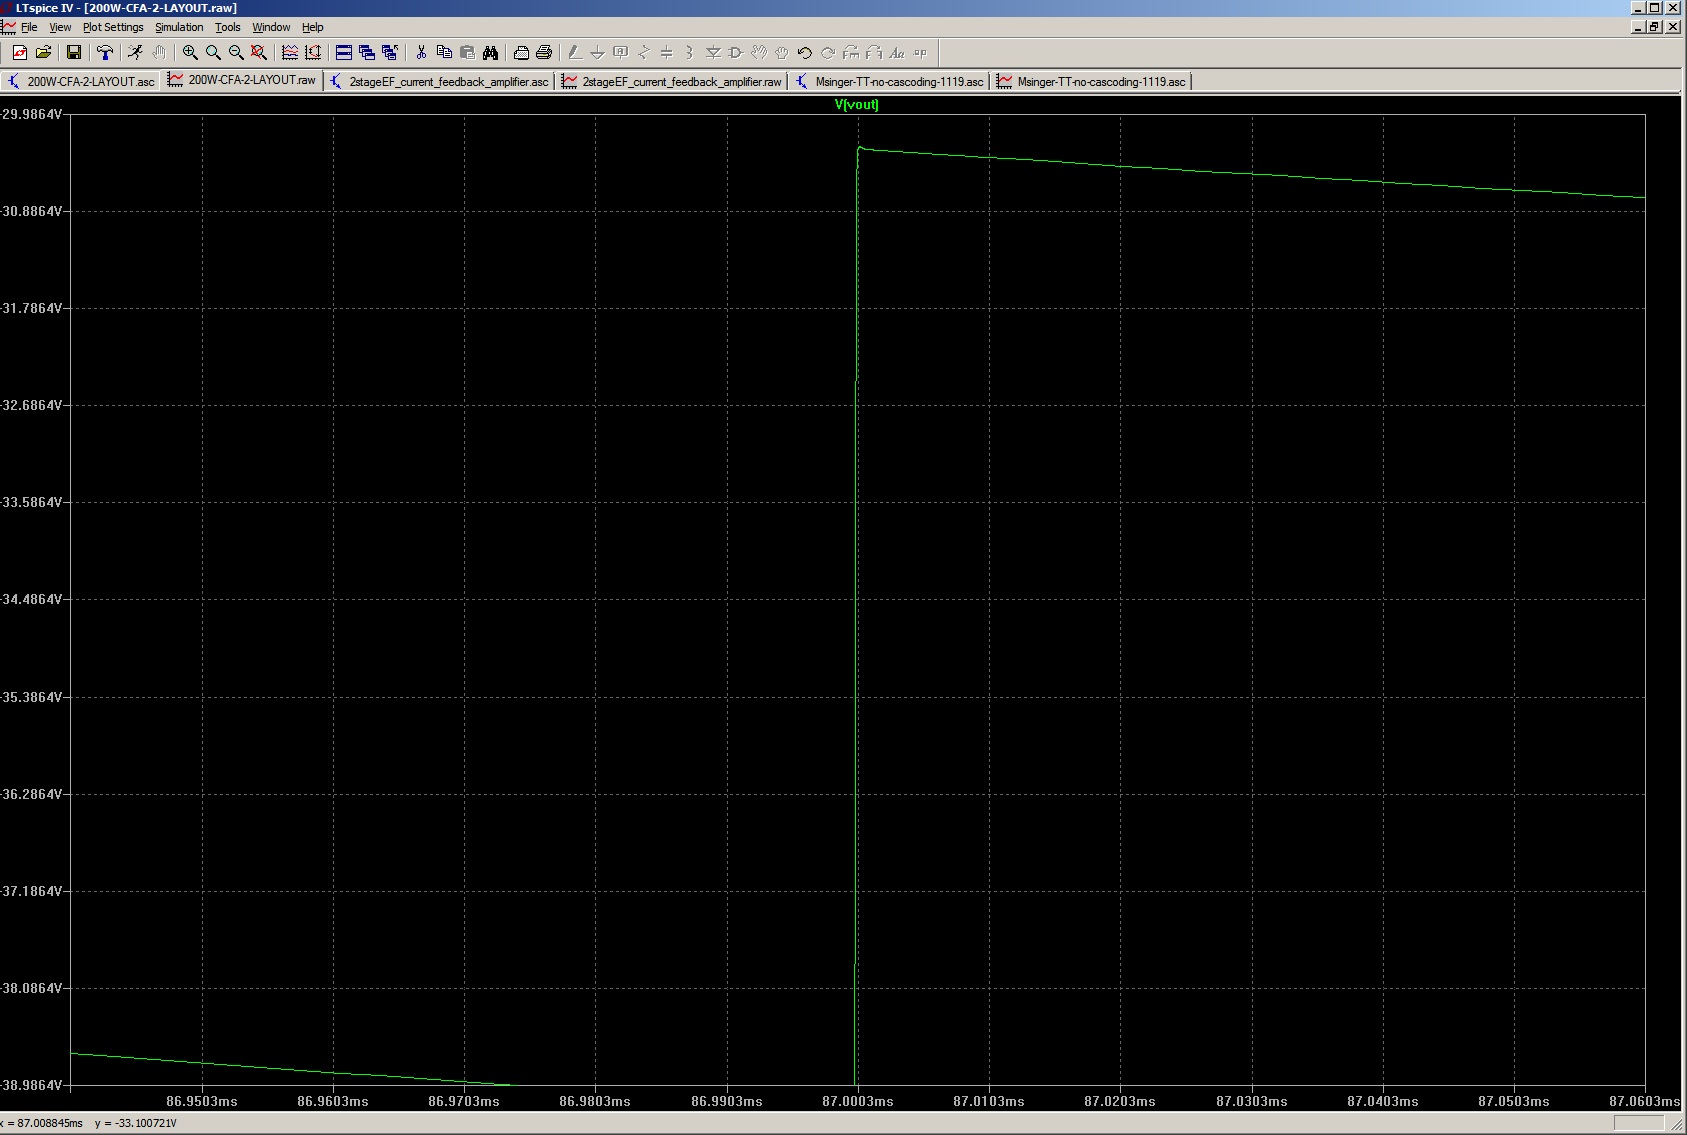Click the Copy icon in the toolbar
The width and height of the screenshot is (1687, 1135).
pos(444,53)
